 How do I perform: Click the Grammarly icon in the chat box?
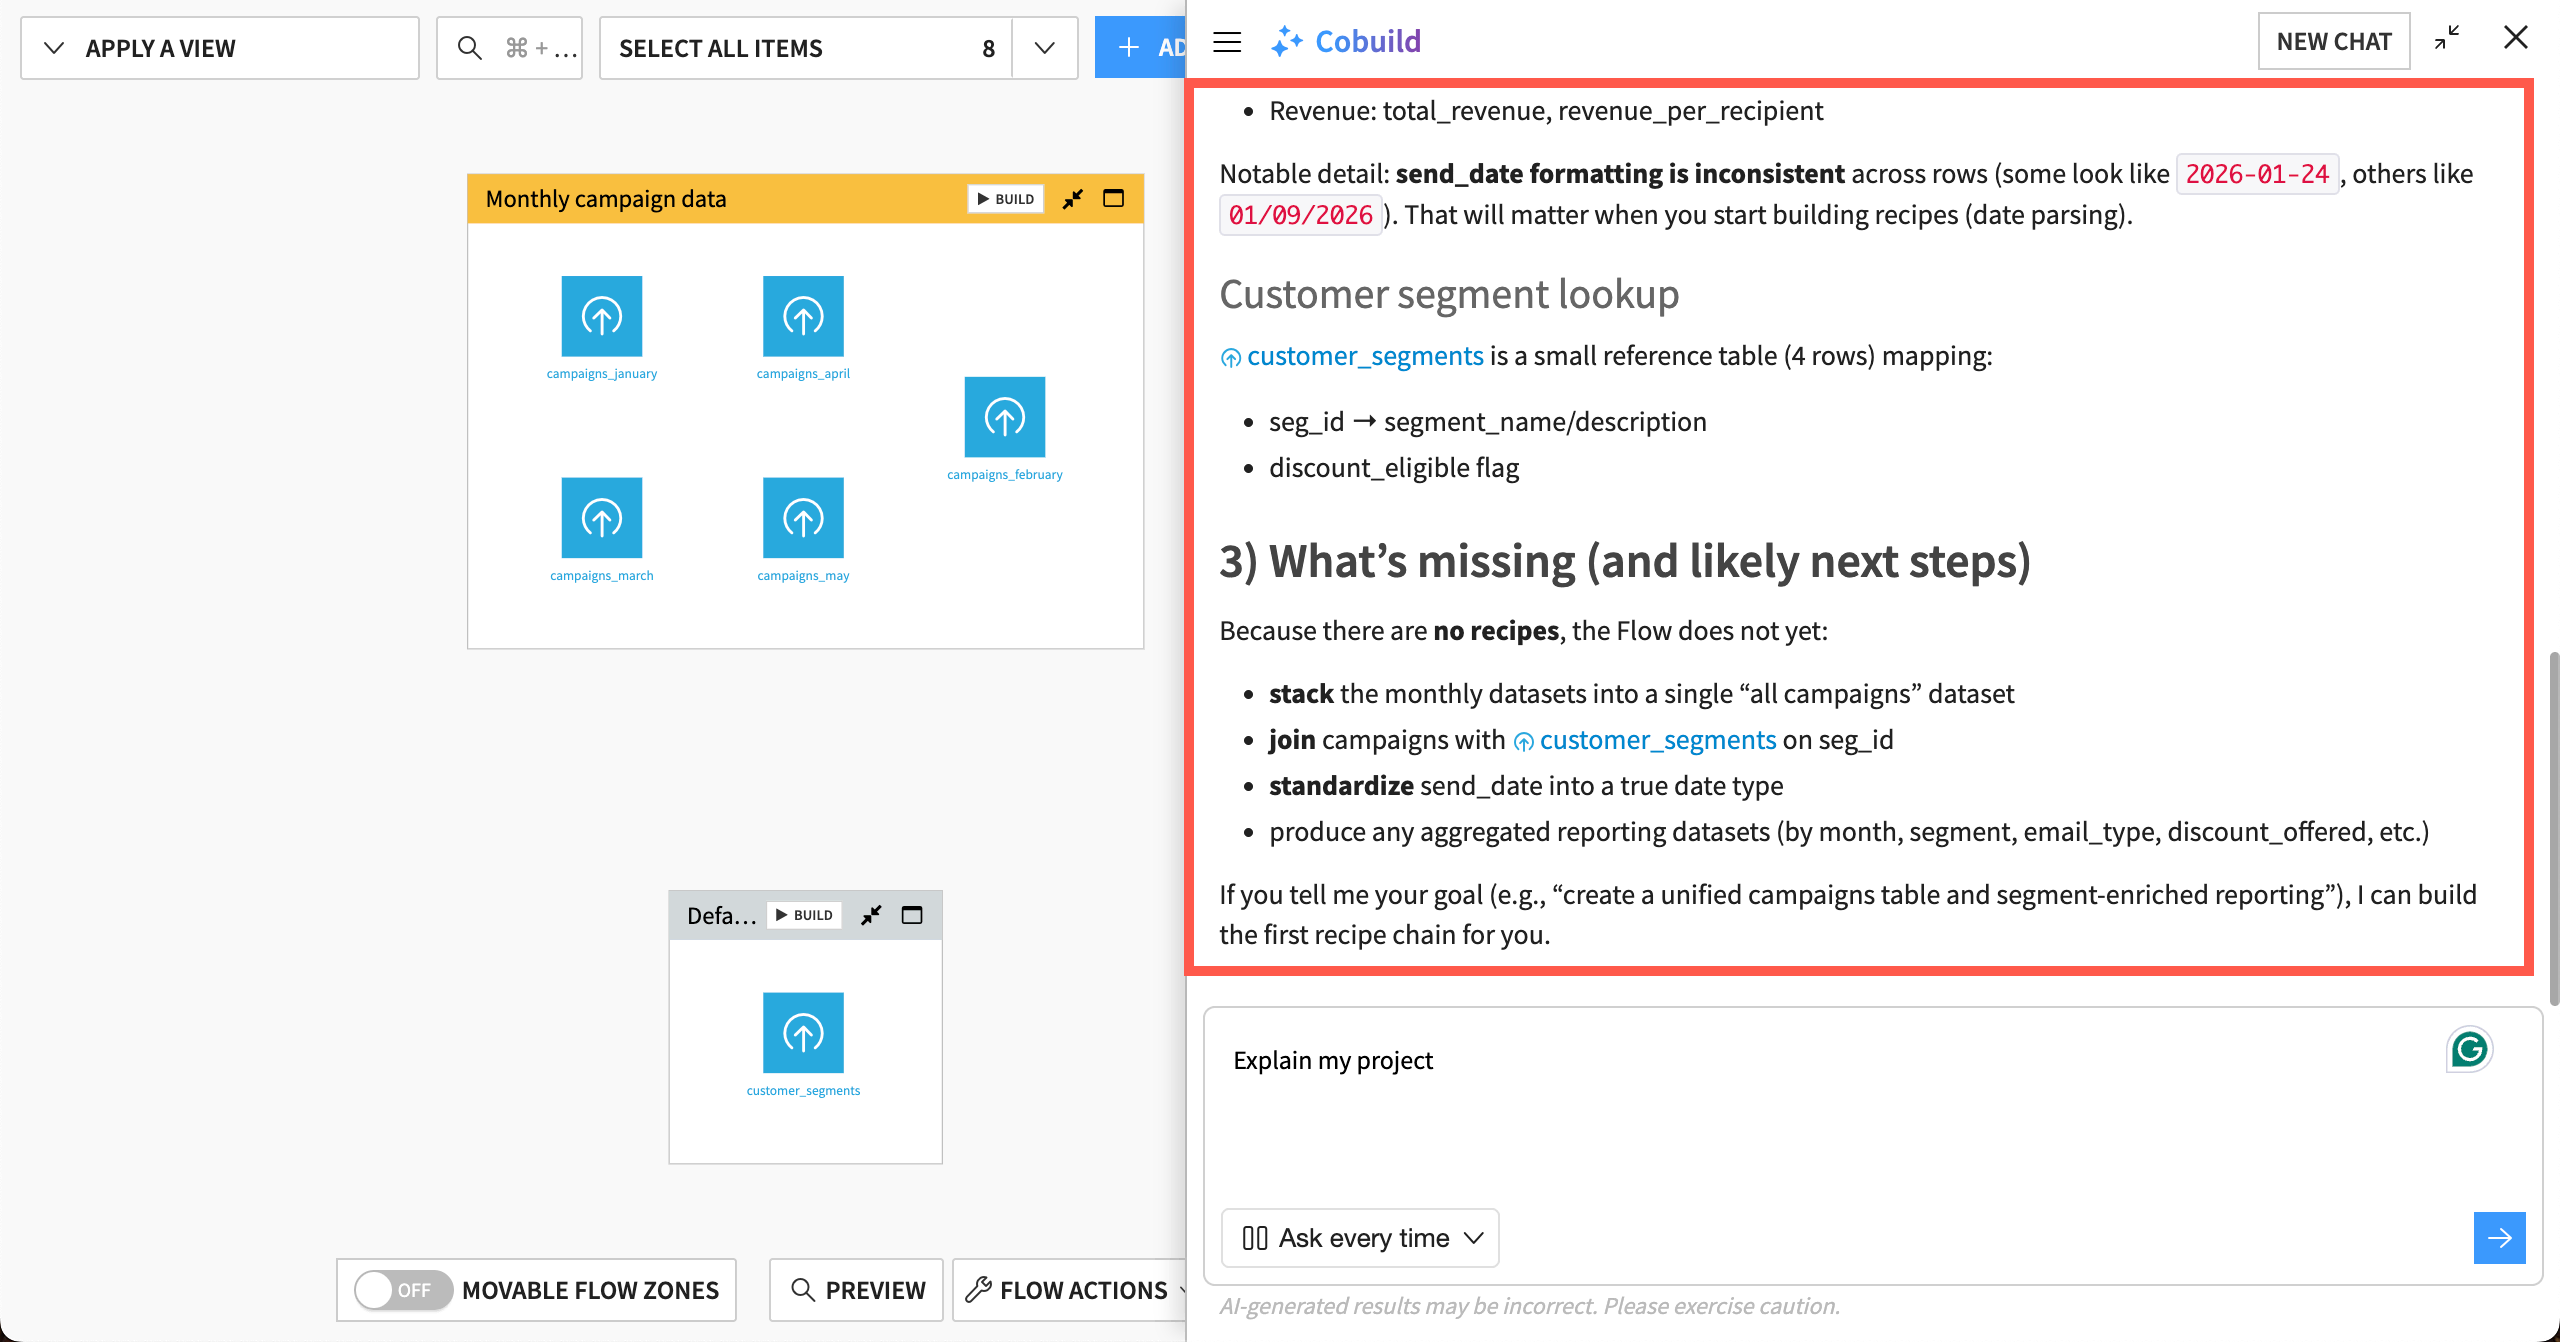pos(2469,1049)
